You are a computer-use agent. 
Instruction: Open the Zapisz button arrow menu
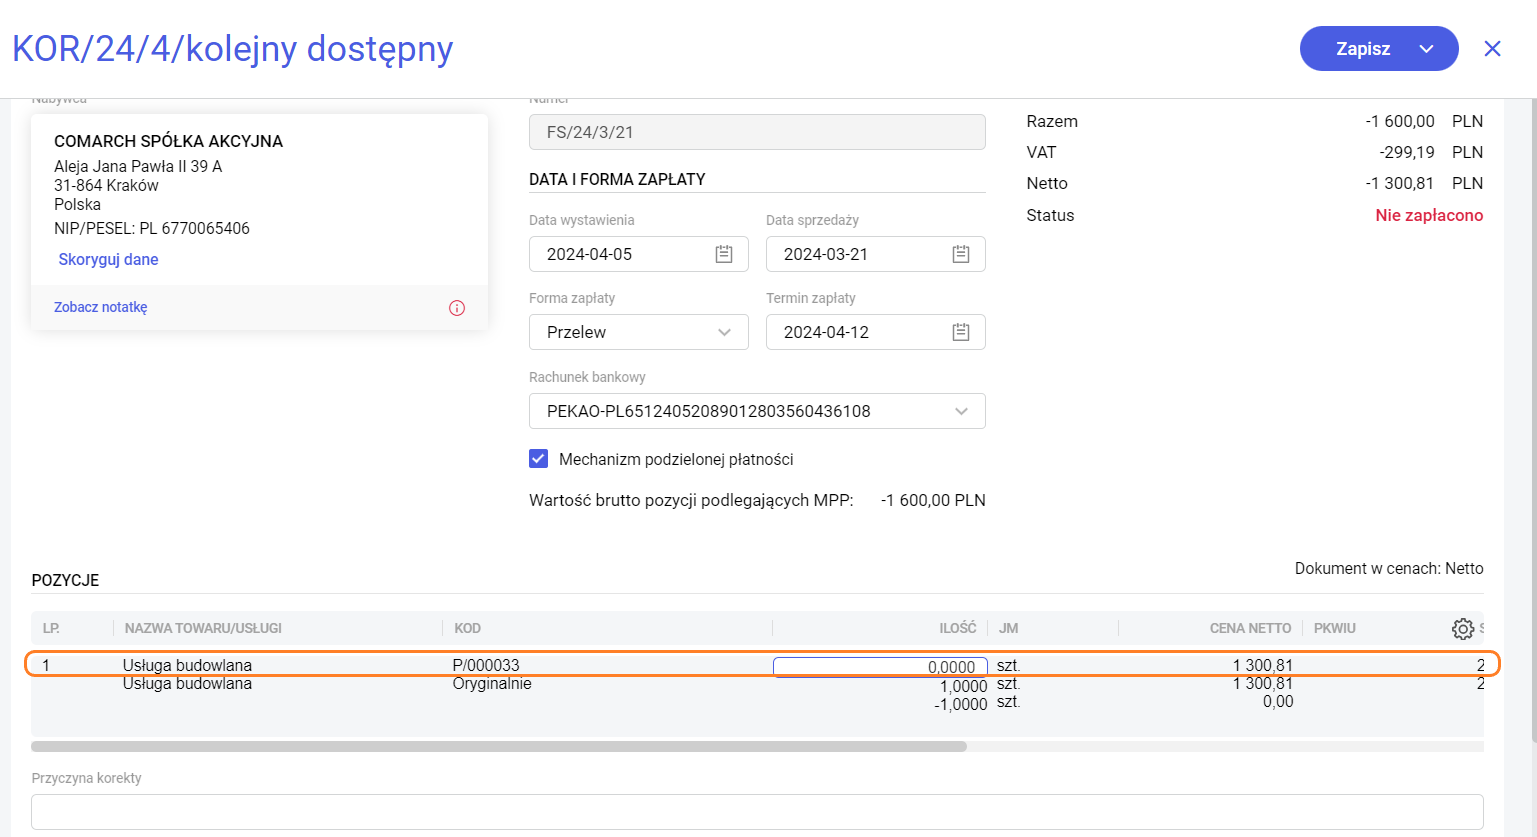tap(1426, 49)
